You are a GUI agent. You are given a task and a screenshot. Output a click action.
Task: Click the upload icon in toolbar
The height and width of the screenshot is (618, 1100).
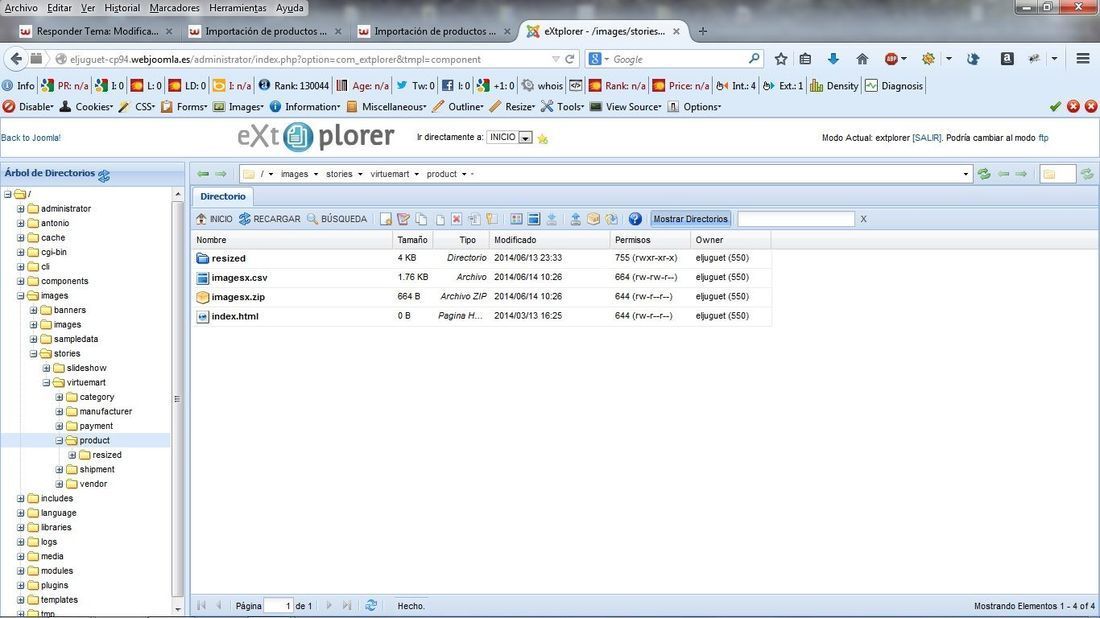click(575, 219)
